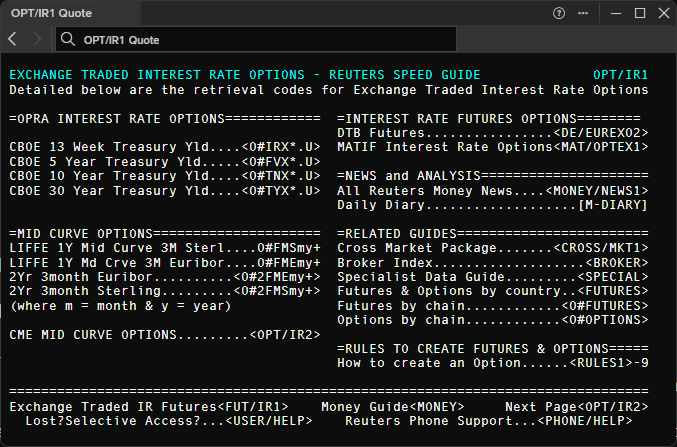677x447 pixels.
Task: Click the RELATED GUIDES heading
Action: pyautogui.click(x=493, y=234)
